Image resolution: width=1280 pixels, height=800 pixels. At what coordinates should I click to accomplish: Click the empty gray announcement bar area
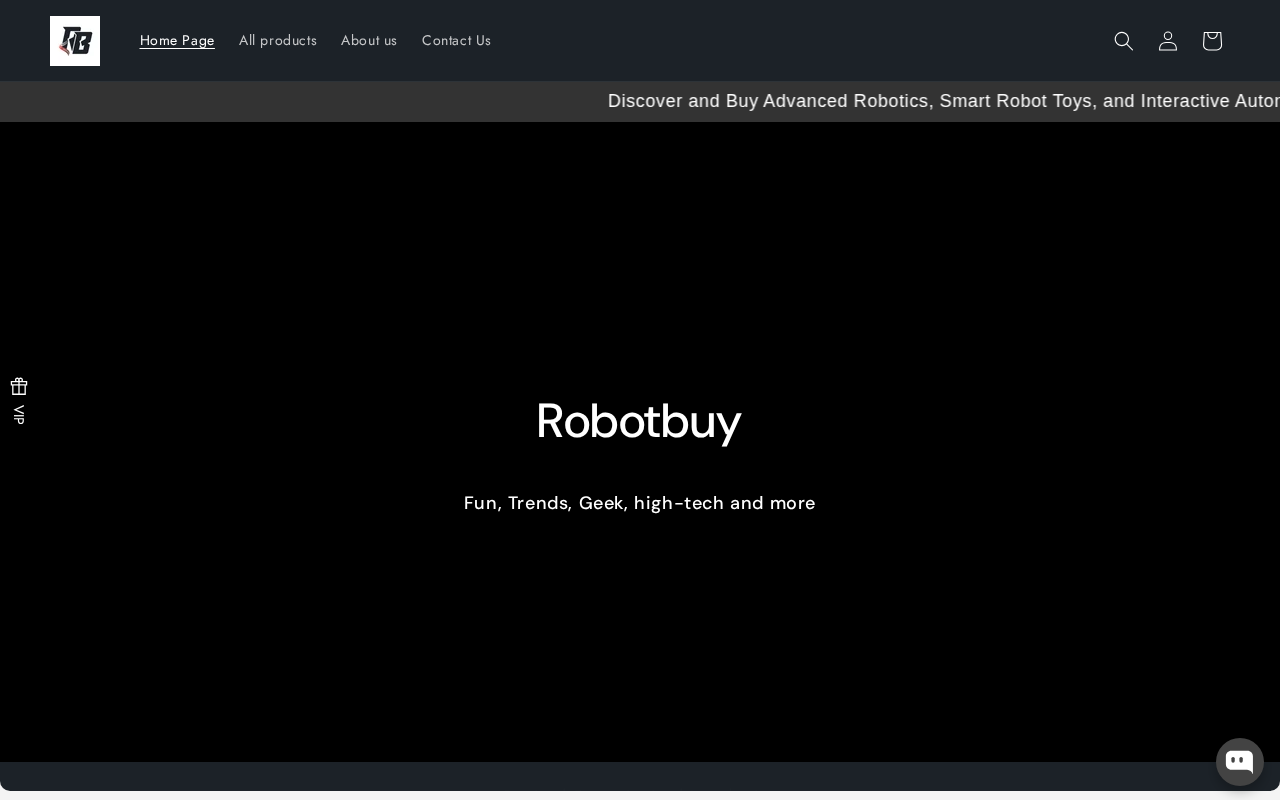[300, 101]
